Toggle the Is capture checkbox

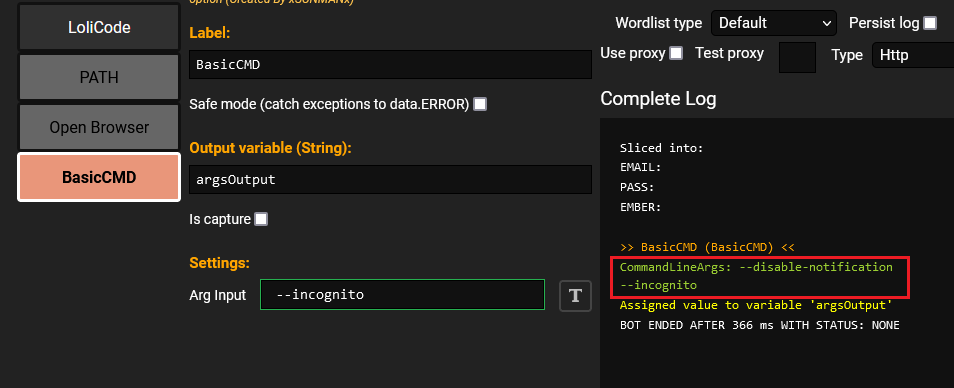[260, 219]
